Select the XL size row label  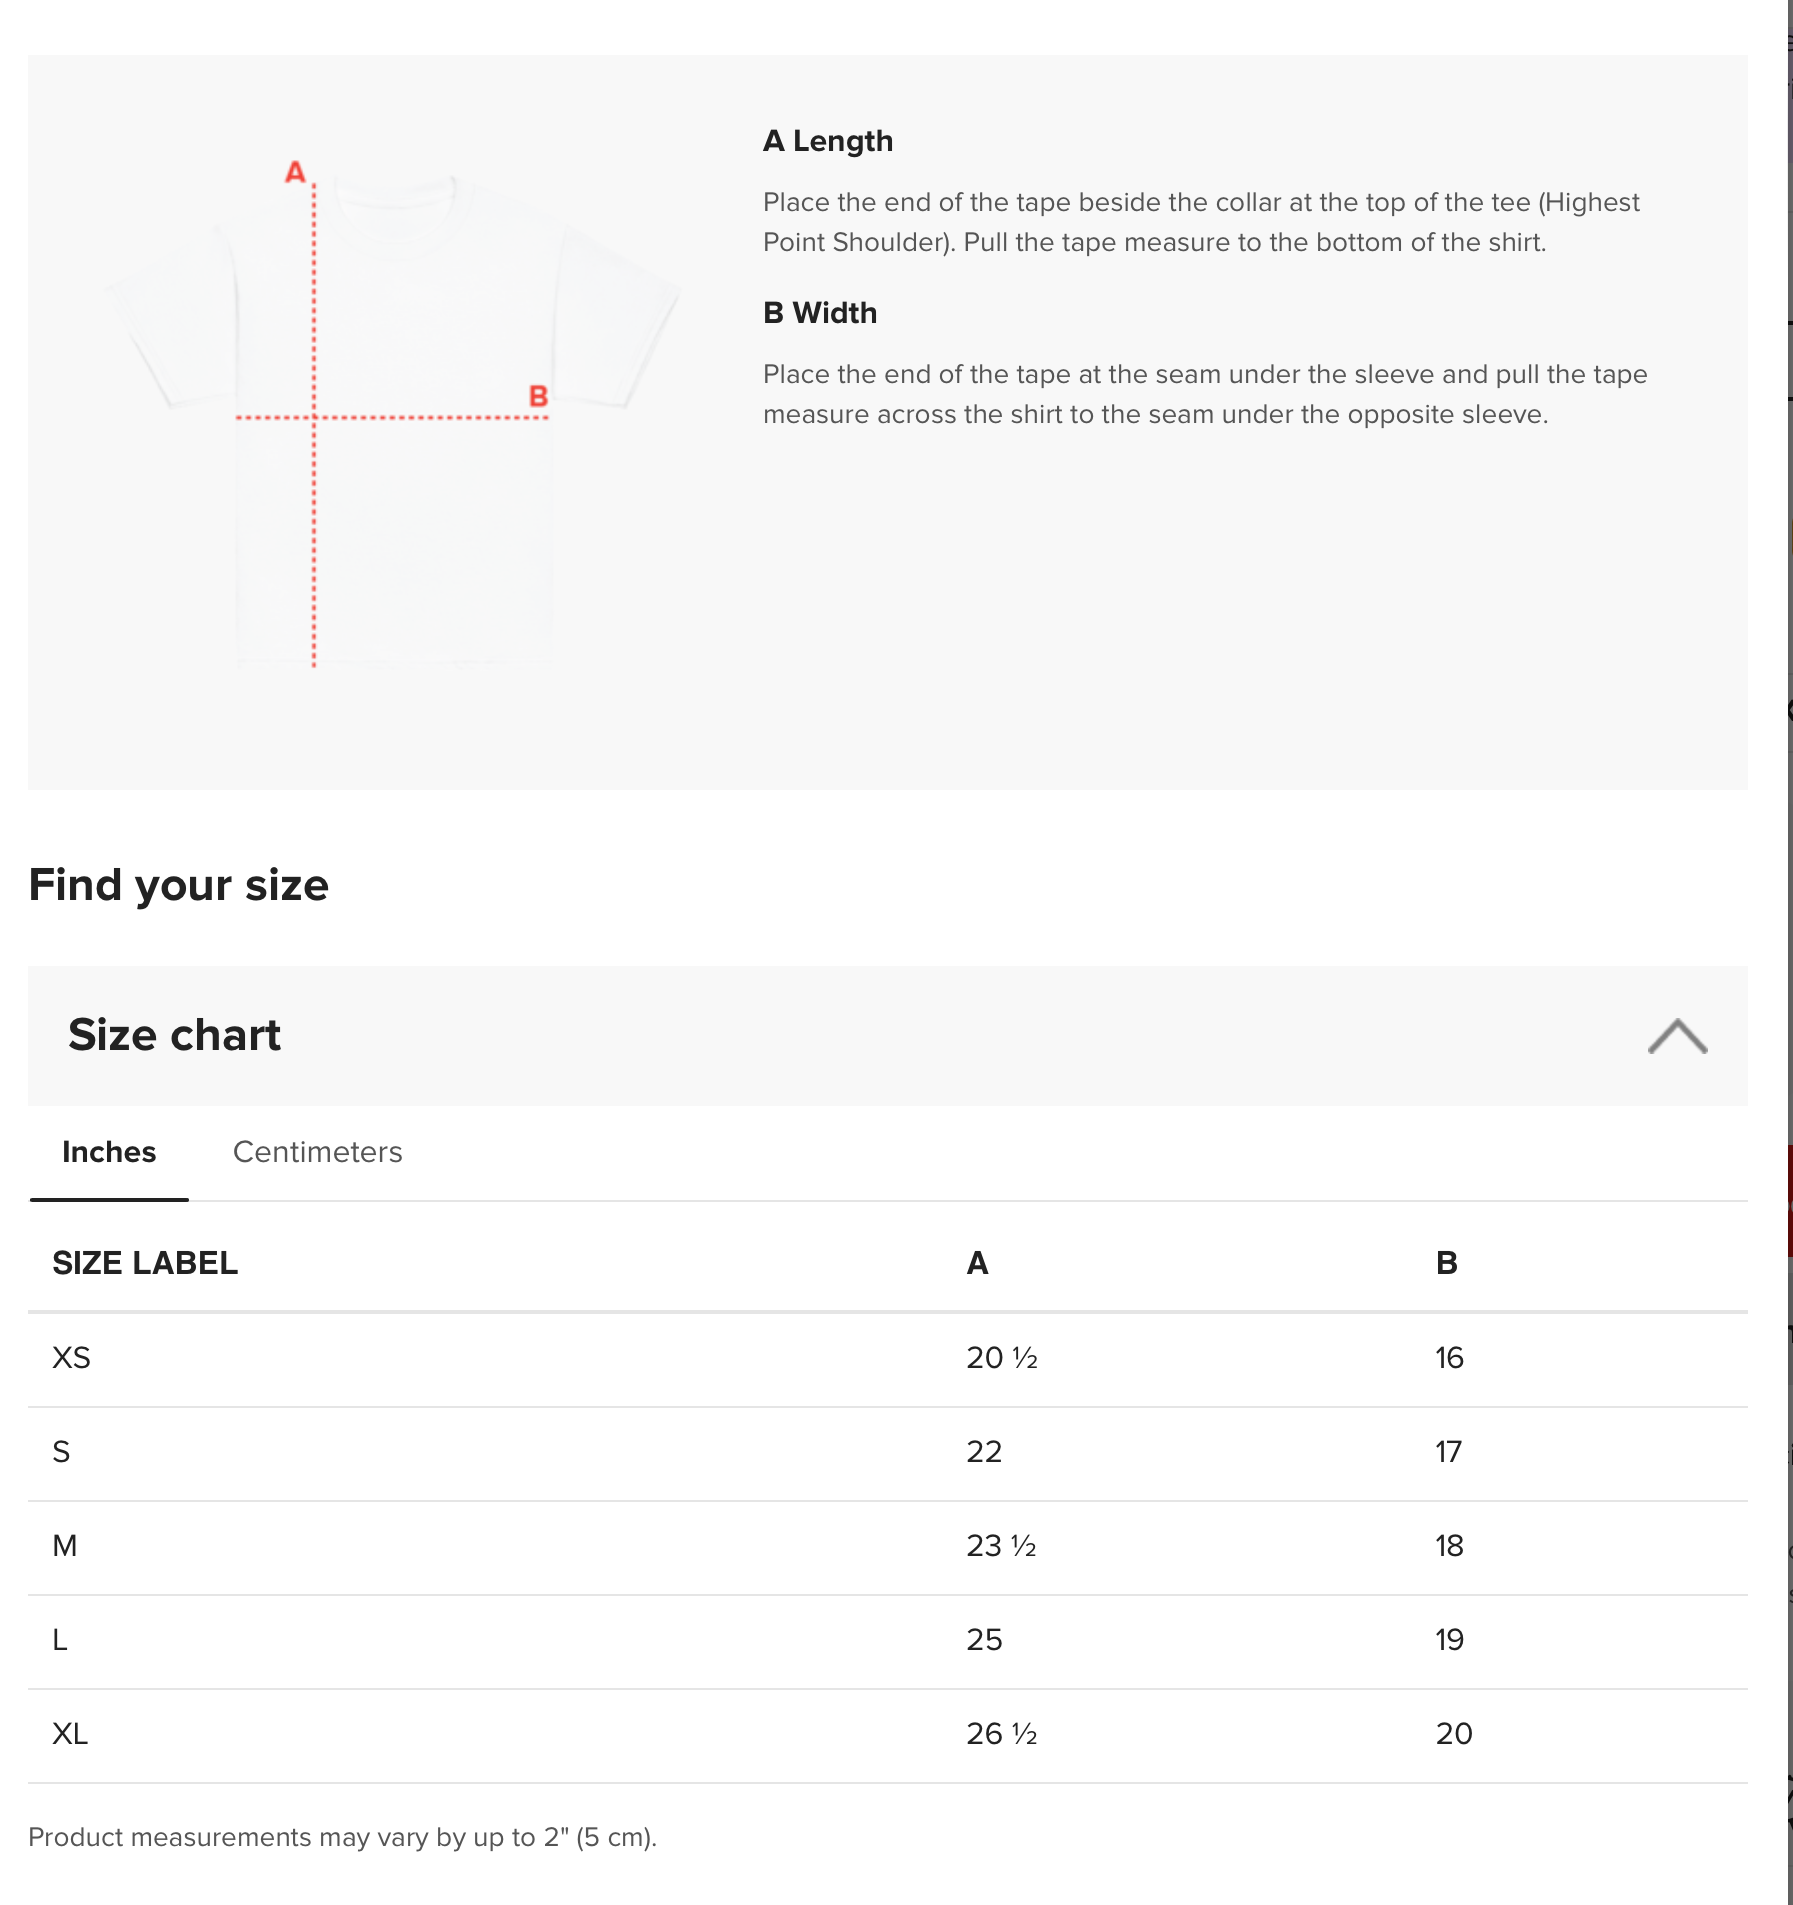click(70, 1734)
